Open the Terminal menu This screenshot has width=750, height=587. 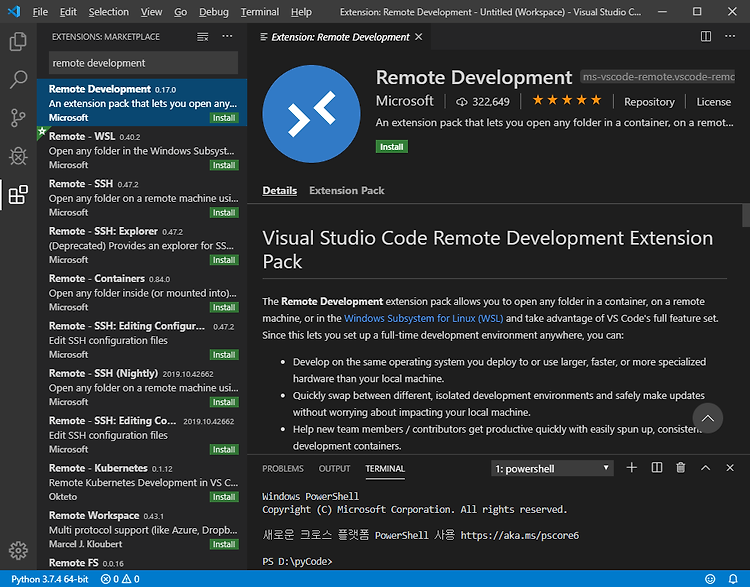[x=260, y=11]
